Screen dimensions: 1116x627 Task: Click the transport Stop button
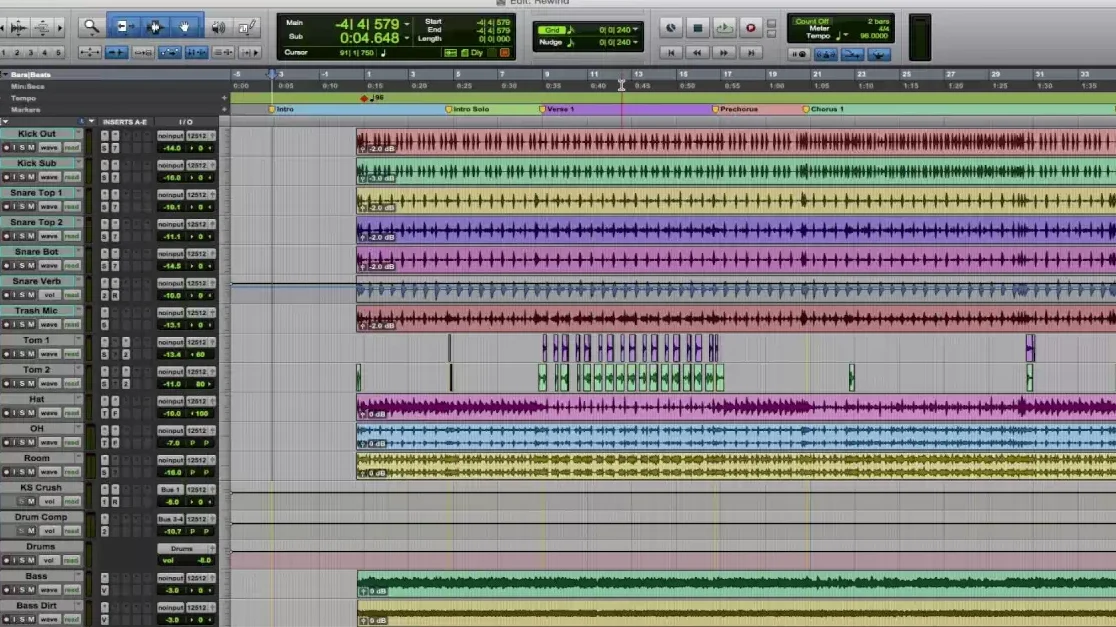pyautogui.click(x=698, y=28)
